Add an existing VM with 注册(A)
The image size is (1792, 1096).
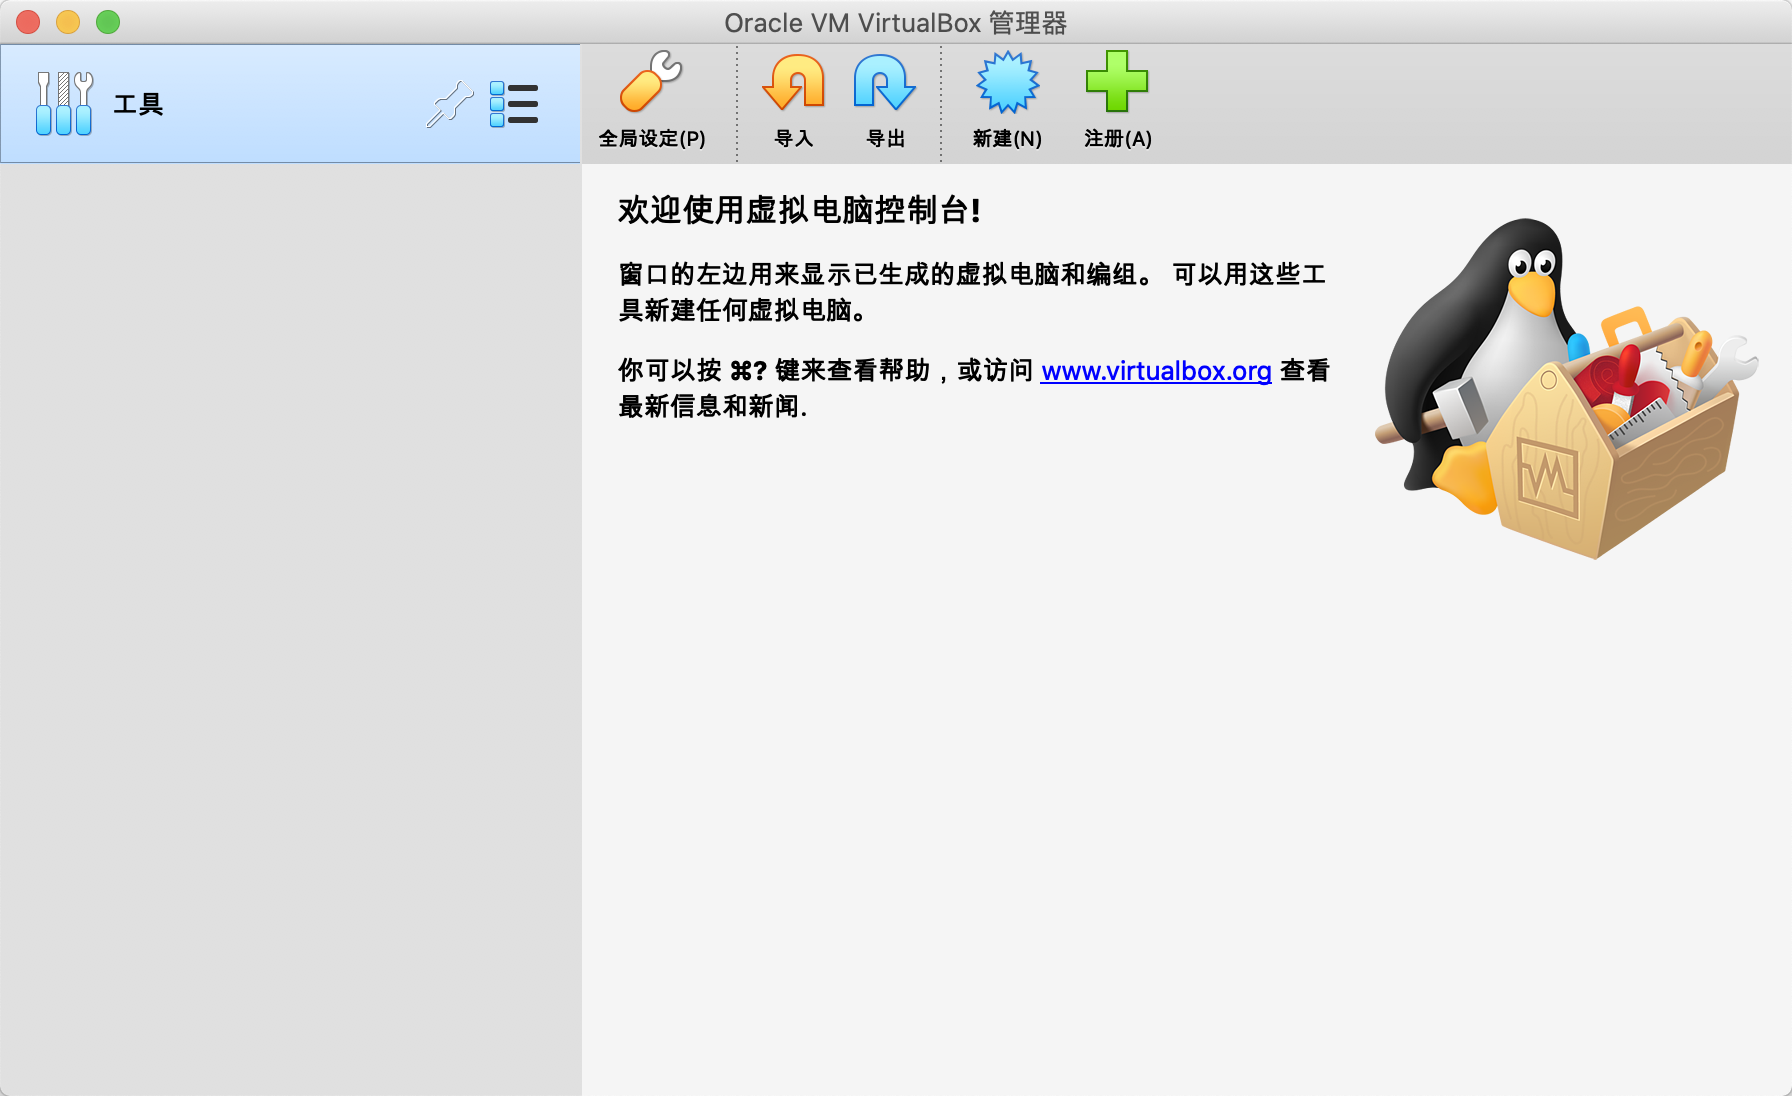pyautogui.click(x=1117, y=100)
